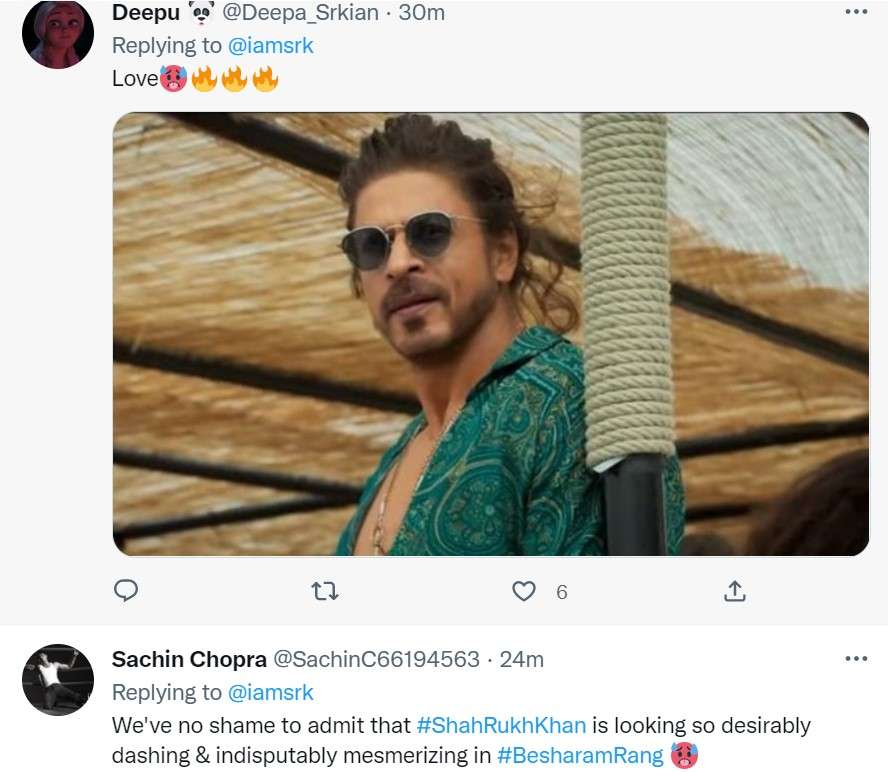
Task: Click Deepu's profile picture
Action: click(58, 32)
